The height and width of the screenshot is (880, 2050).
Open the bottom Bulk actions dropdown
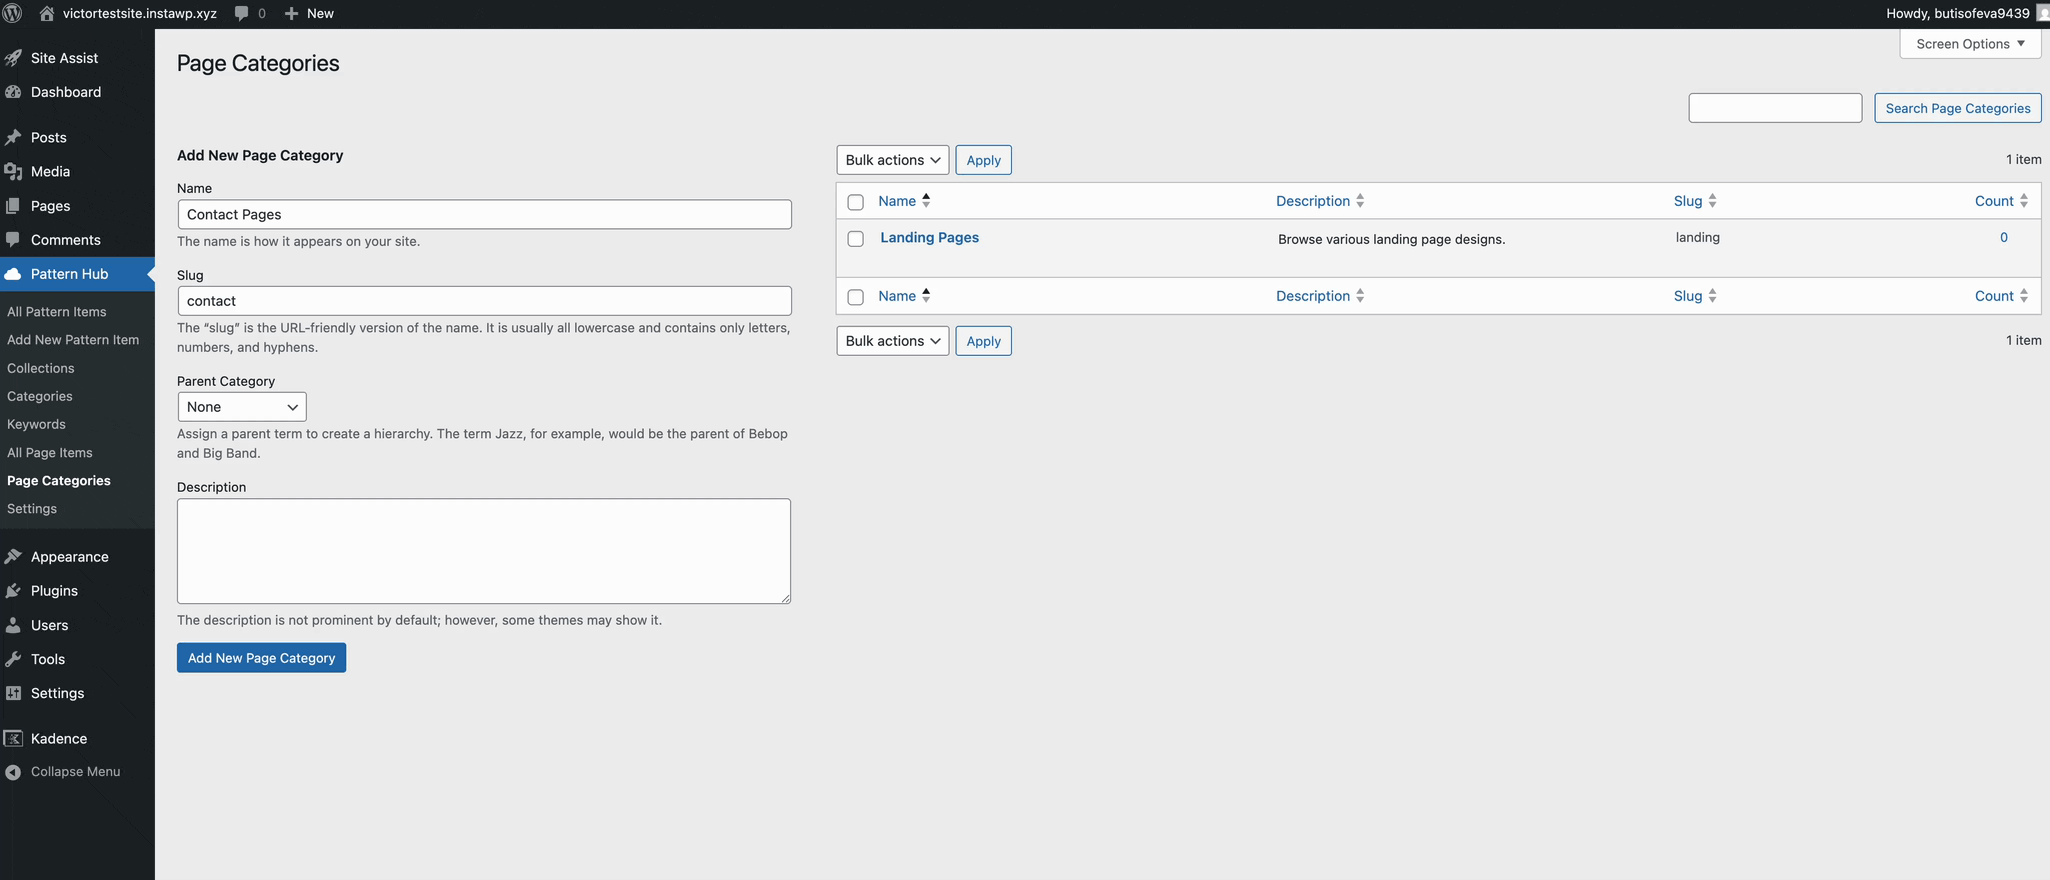(893, 341)
